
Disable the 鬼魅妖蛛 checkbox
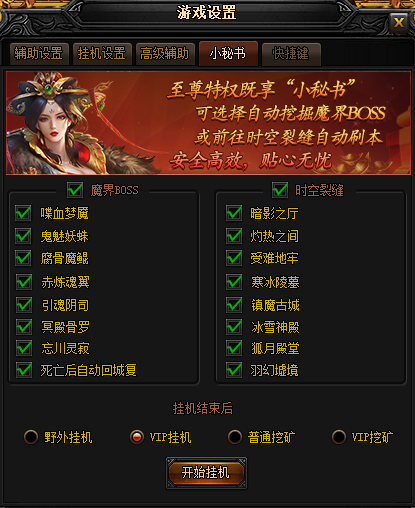[x=23, y=236]
